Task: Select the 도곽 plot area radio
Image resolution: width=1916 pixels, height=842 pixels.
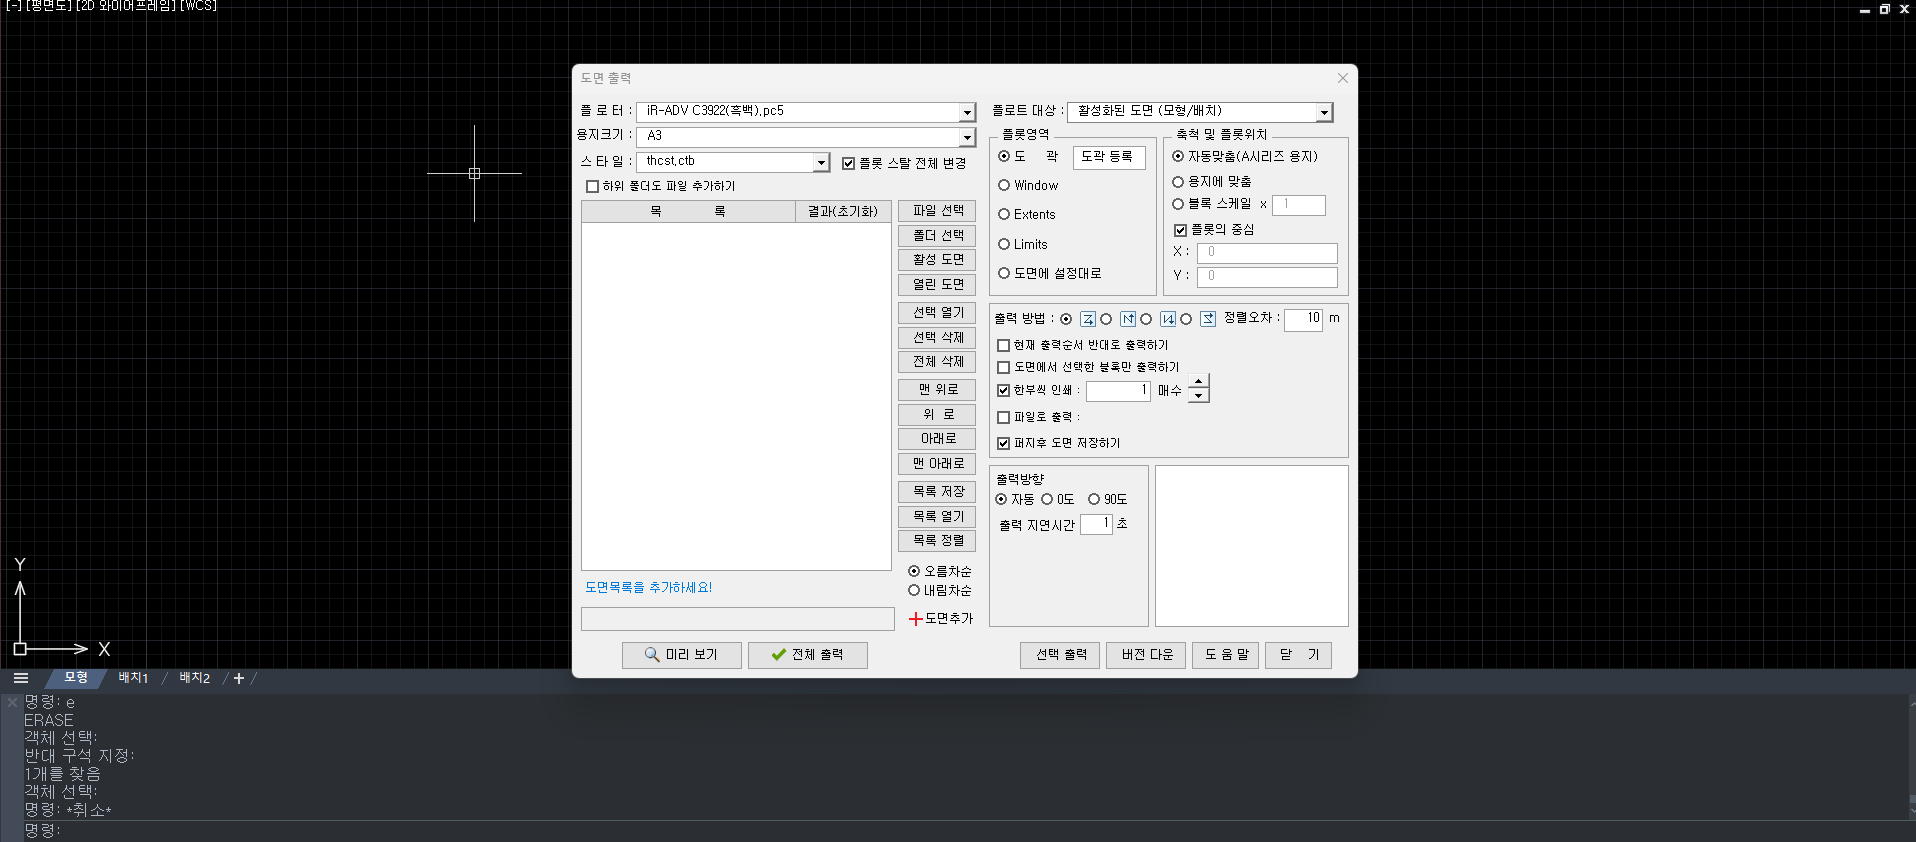Action: tap(1004, 156)
